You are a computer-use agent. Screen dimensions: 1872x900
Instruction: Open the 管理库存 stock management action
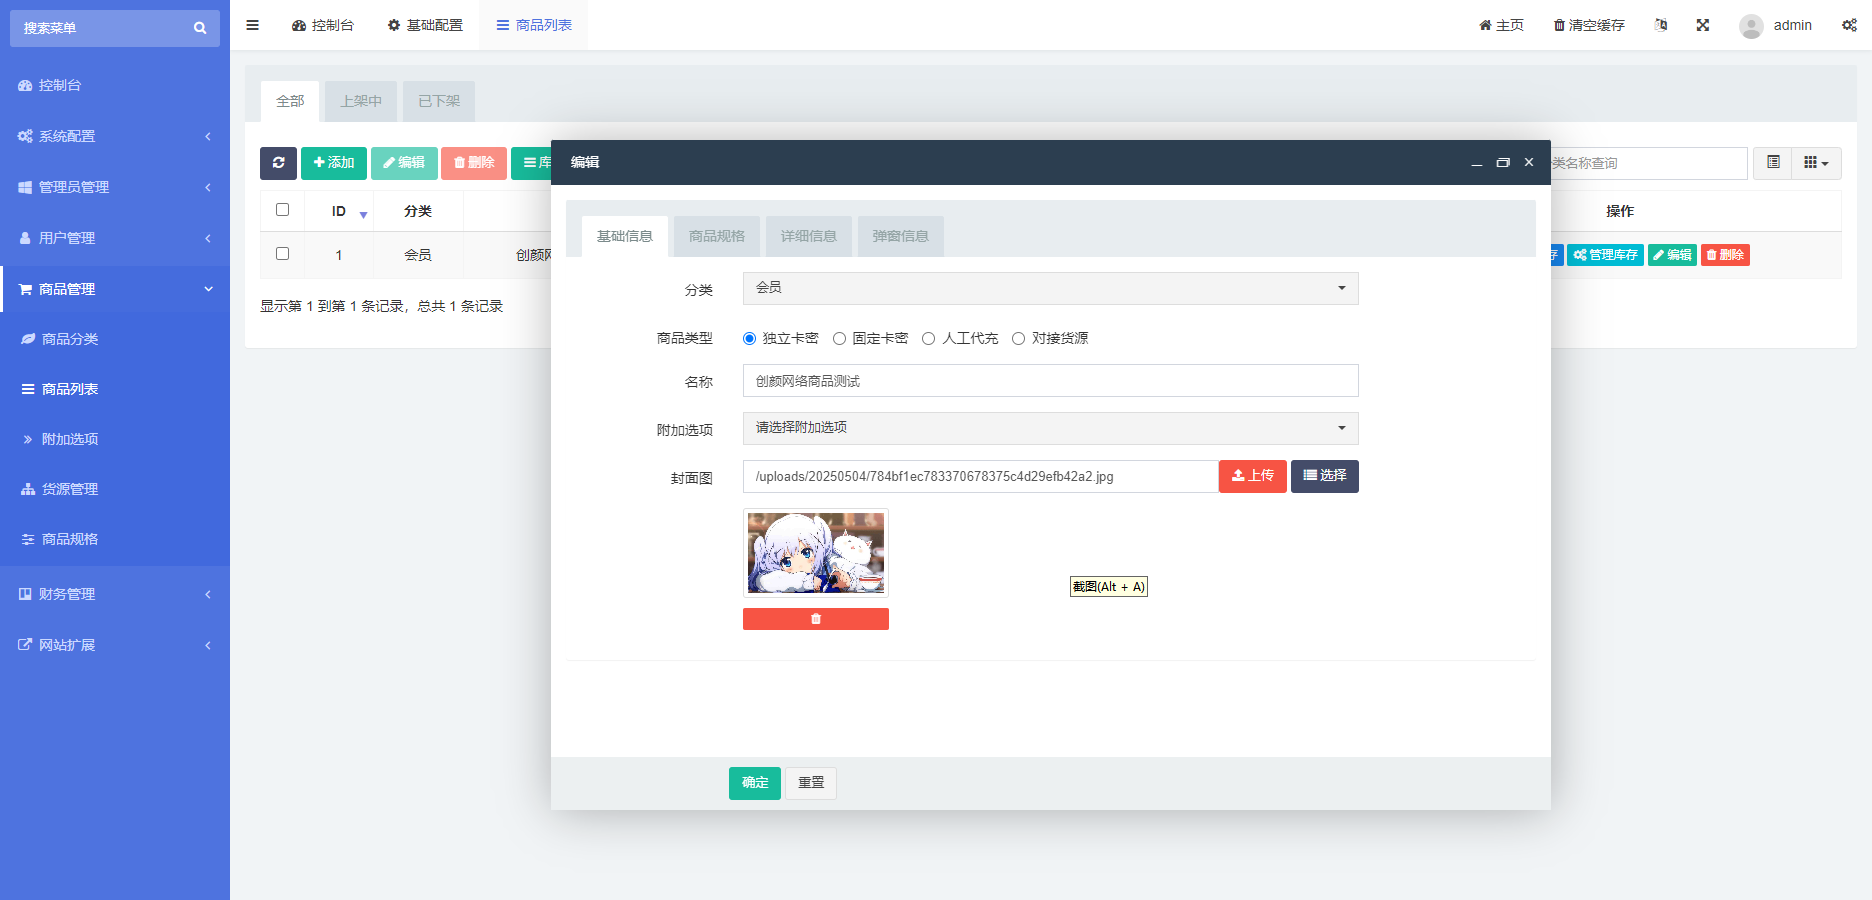click(1604, 255)
